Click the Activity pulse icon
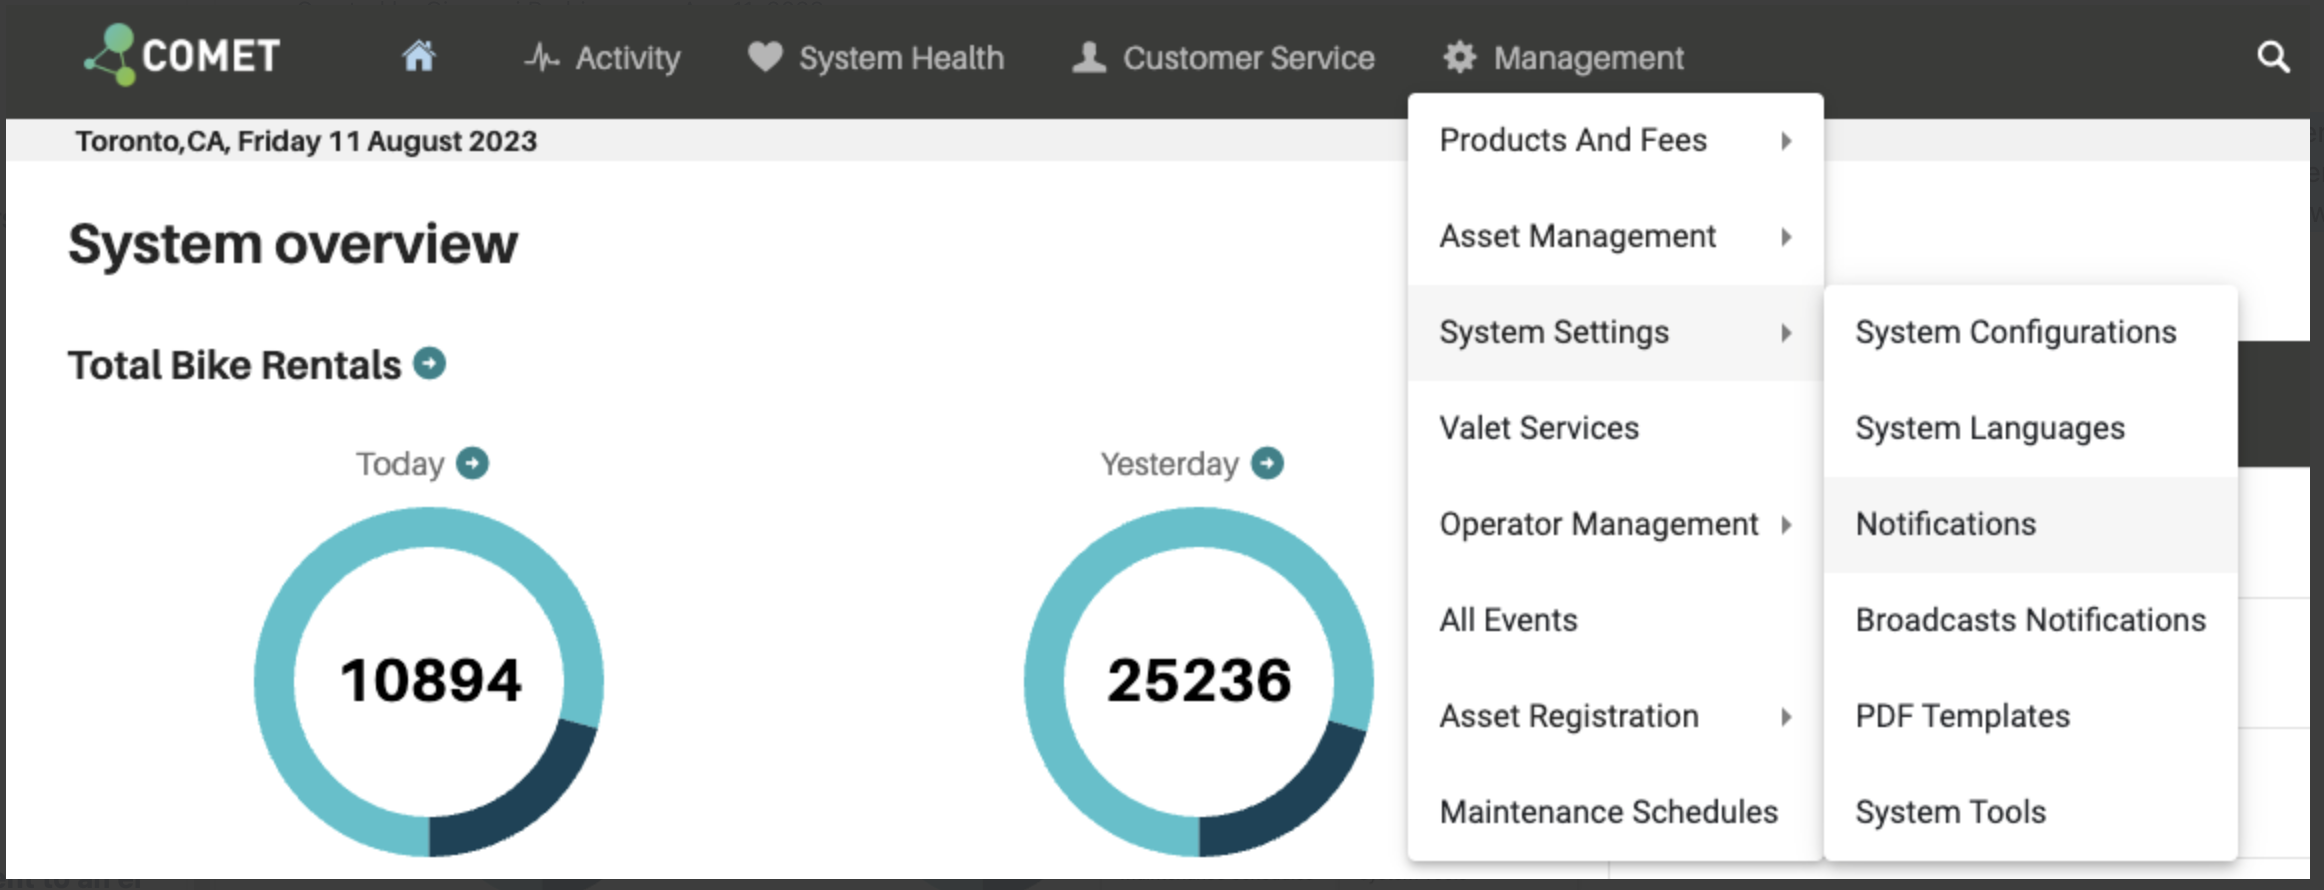The width and height of the screenshot is (2324, 890). pos(541,58)
